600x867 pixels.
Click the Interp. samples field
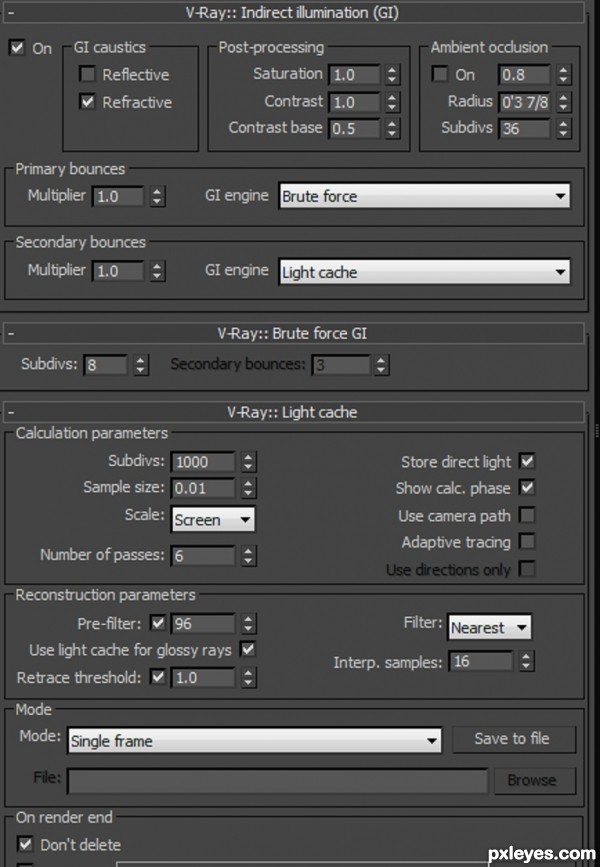[x=481, y=661]
